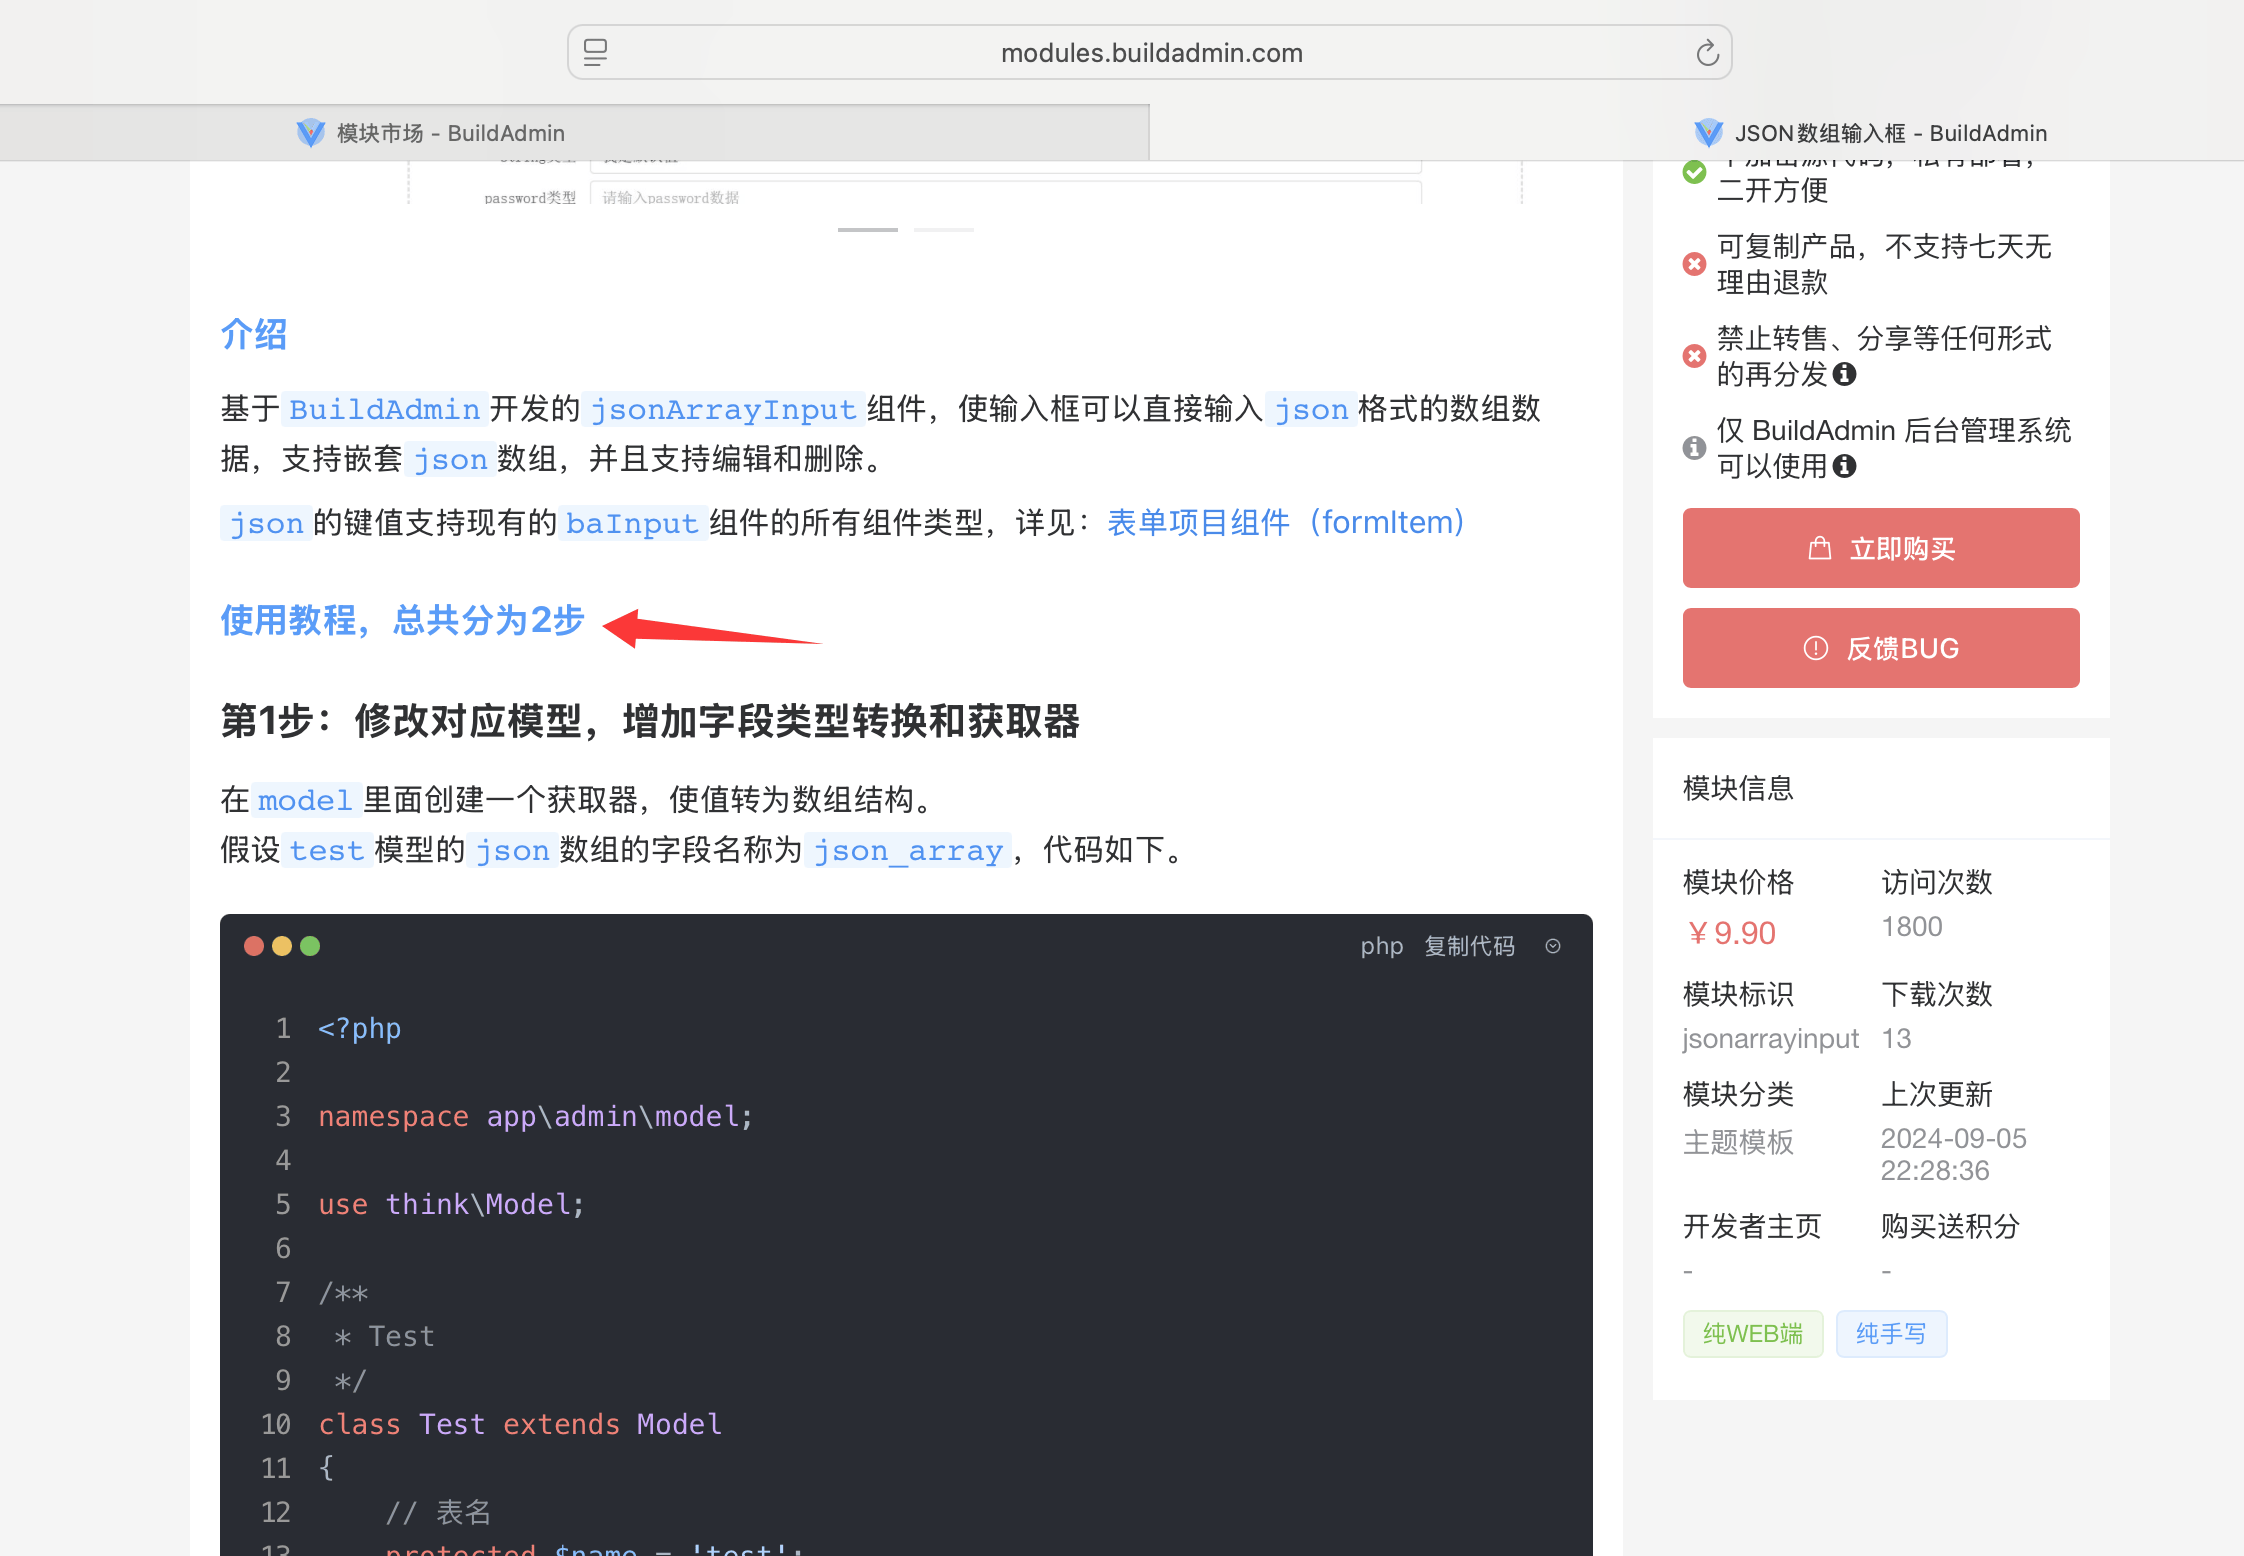Switch to the 模块市场 - BuildAdmin tab

[574, 132]
